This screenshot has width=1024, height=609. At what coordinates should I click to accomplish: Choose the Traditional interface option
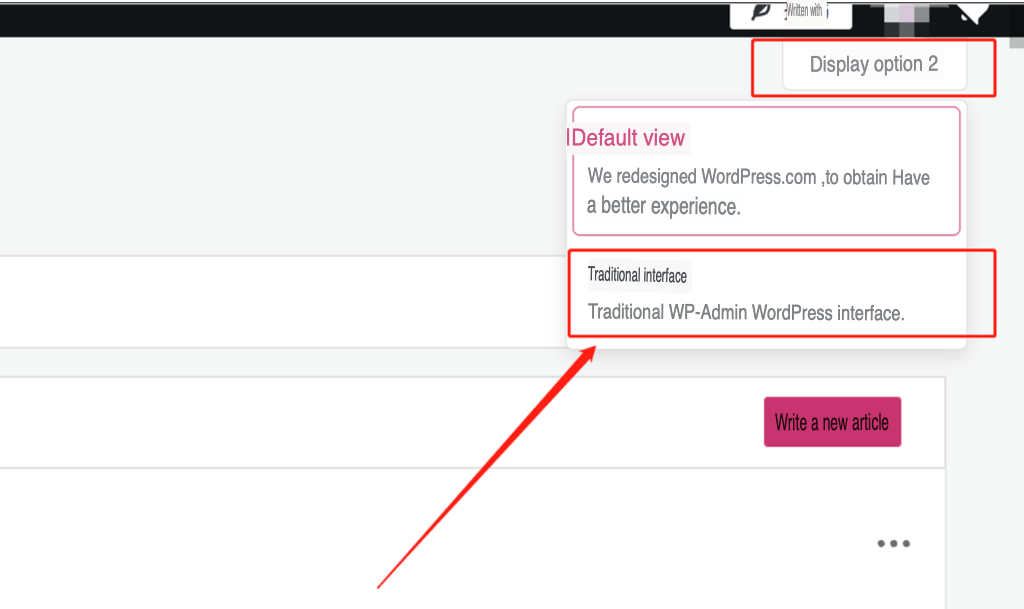pyautogui.click(x=766, y=294)
